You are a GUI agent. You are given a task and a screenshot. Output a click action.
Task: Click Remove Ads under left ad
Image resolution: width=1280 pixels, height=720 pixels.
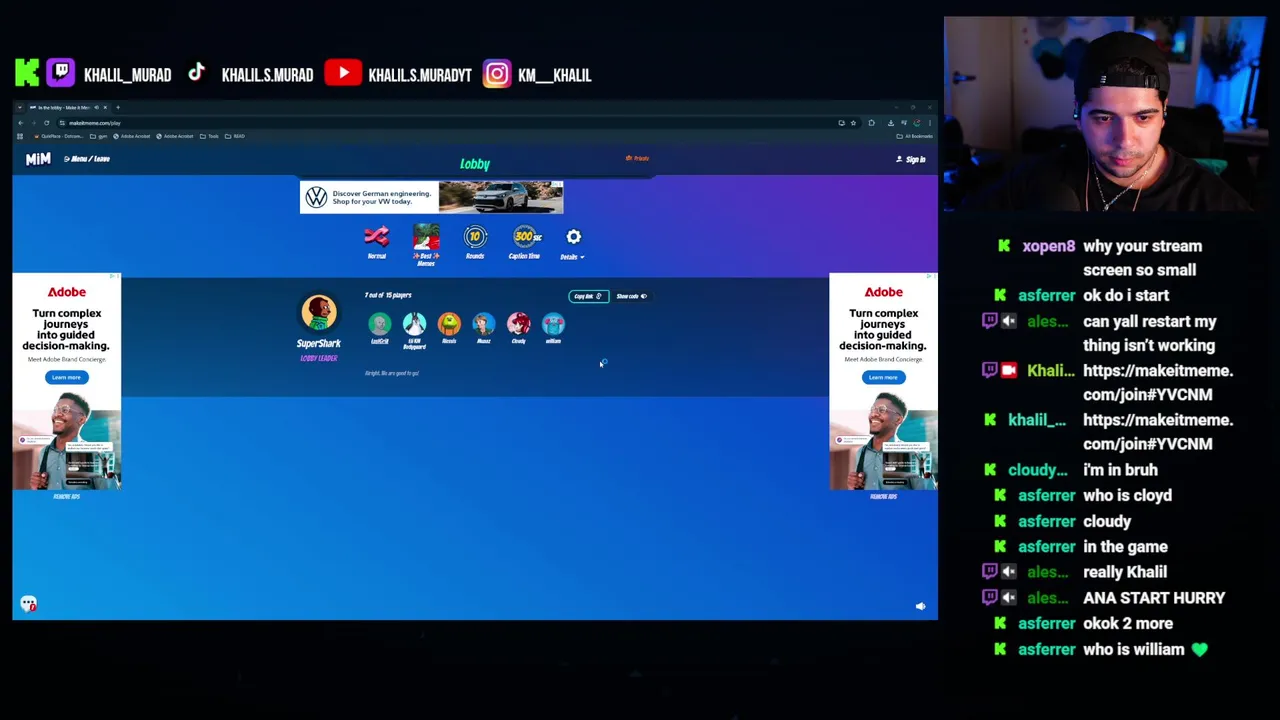pos(67,496)
